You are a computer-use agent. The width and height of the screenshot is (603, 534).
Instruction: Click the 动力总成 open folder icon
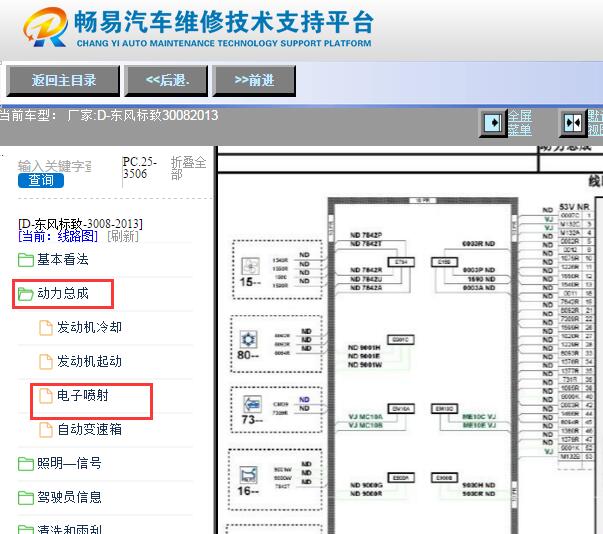(26, 294)
